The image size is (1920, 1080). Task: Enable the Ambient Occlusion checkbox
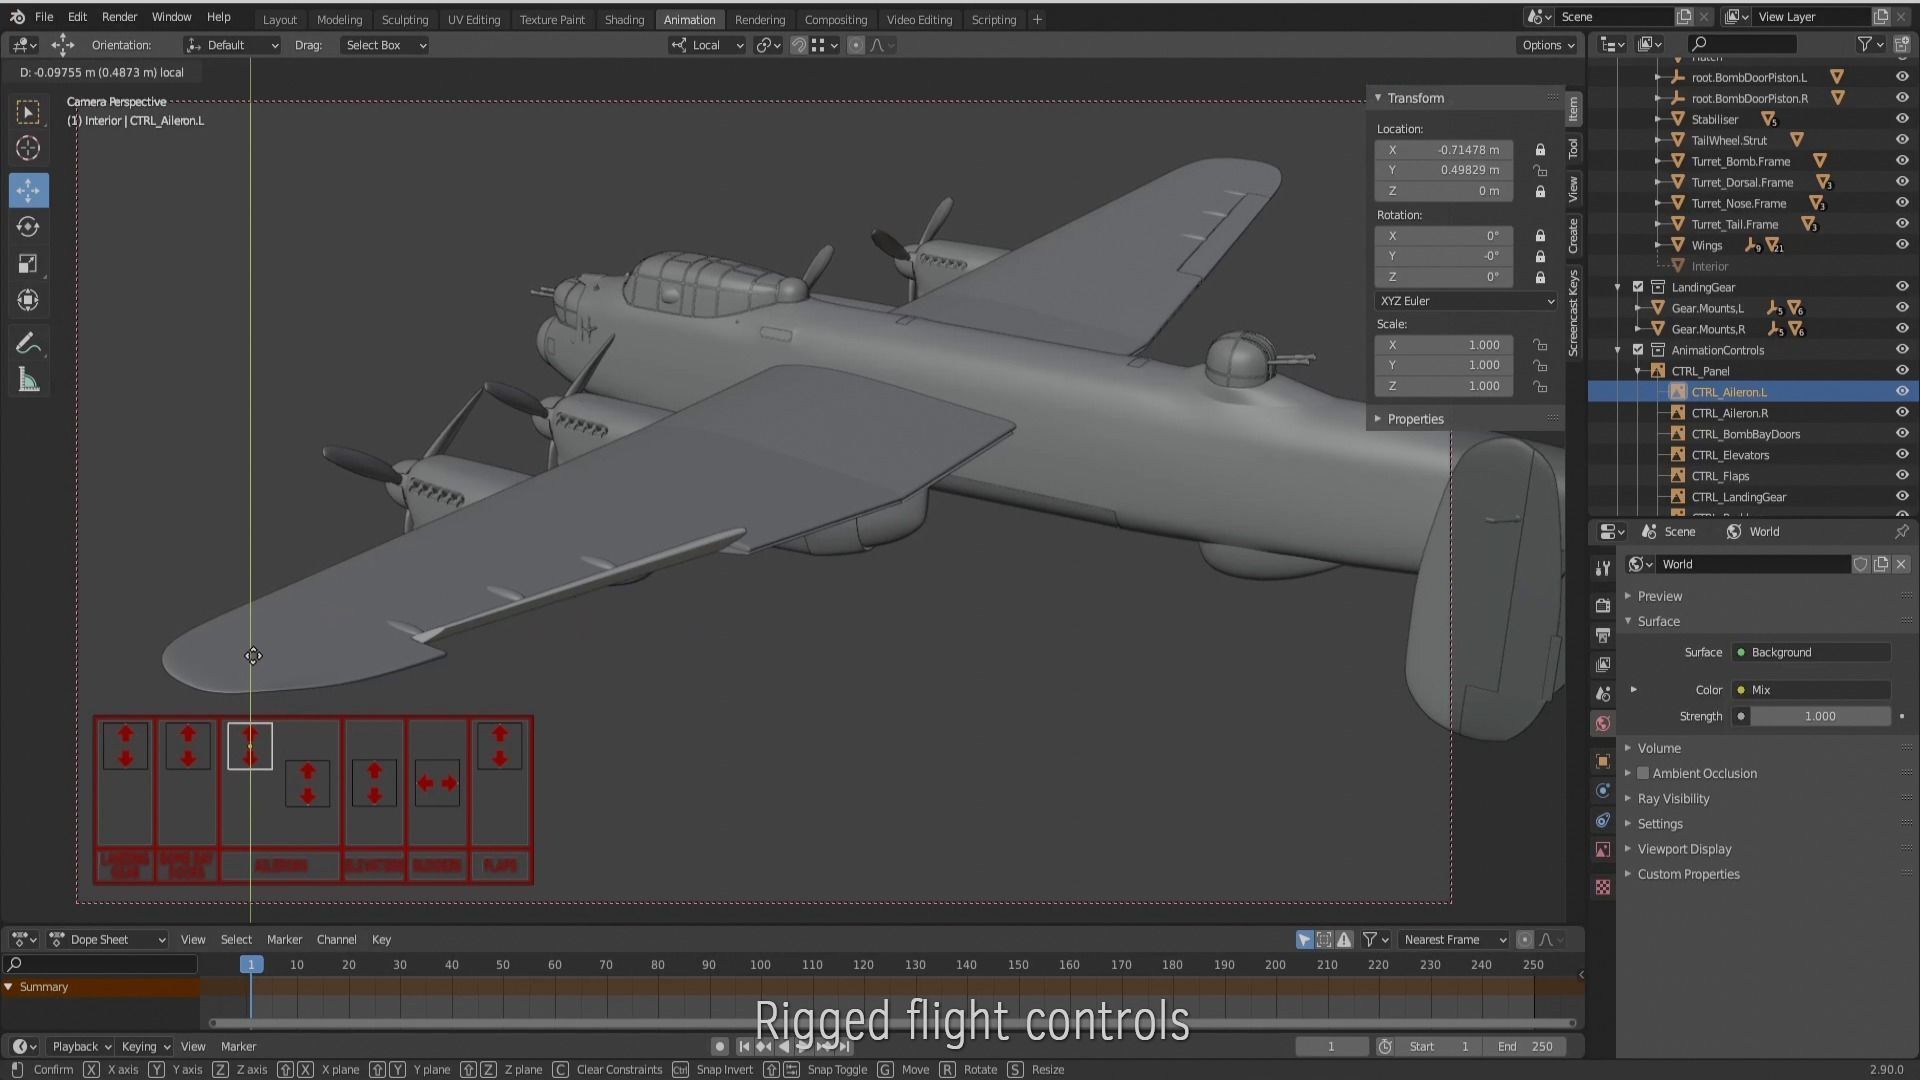[x=1643, y=773]
